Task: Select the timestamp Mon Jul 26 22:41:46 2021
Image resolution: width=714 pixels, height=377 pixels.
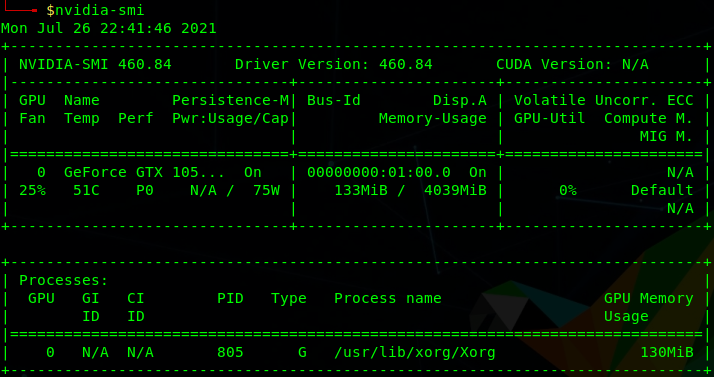Action: click(x=109, y=29)
